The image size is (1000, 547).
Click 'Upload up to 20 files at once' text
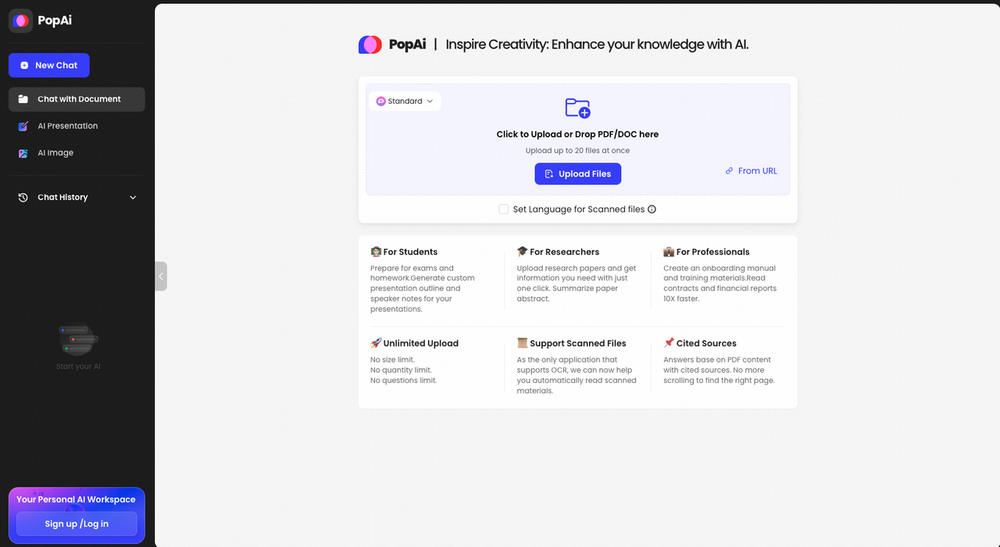coord(578,150)
